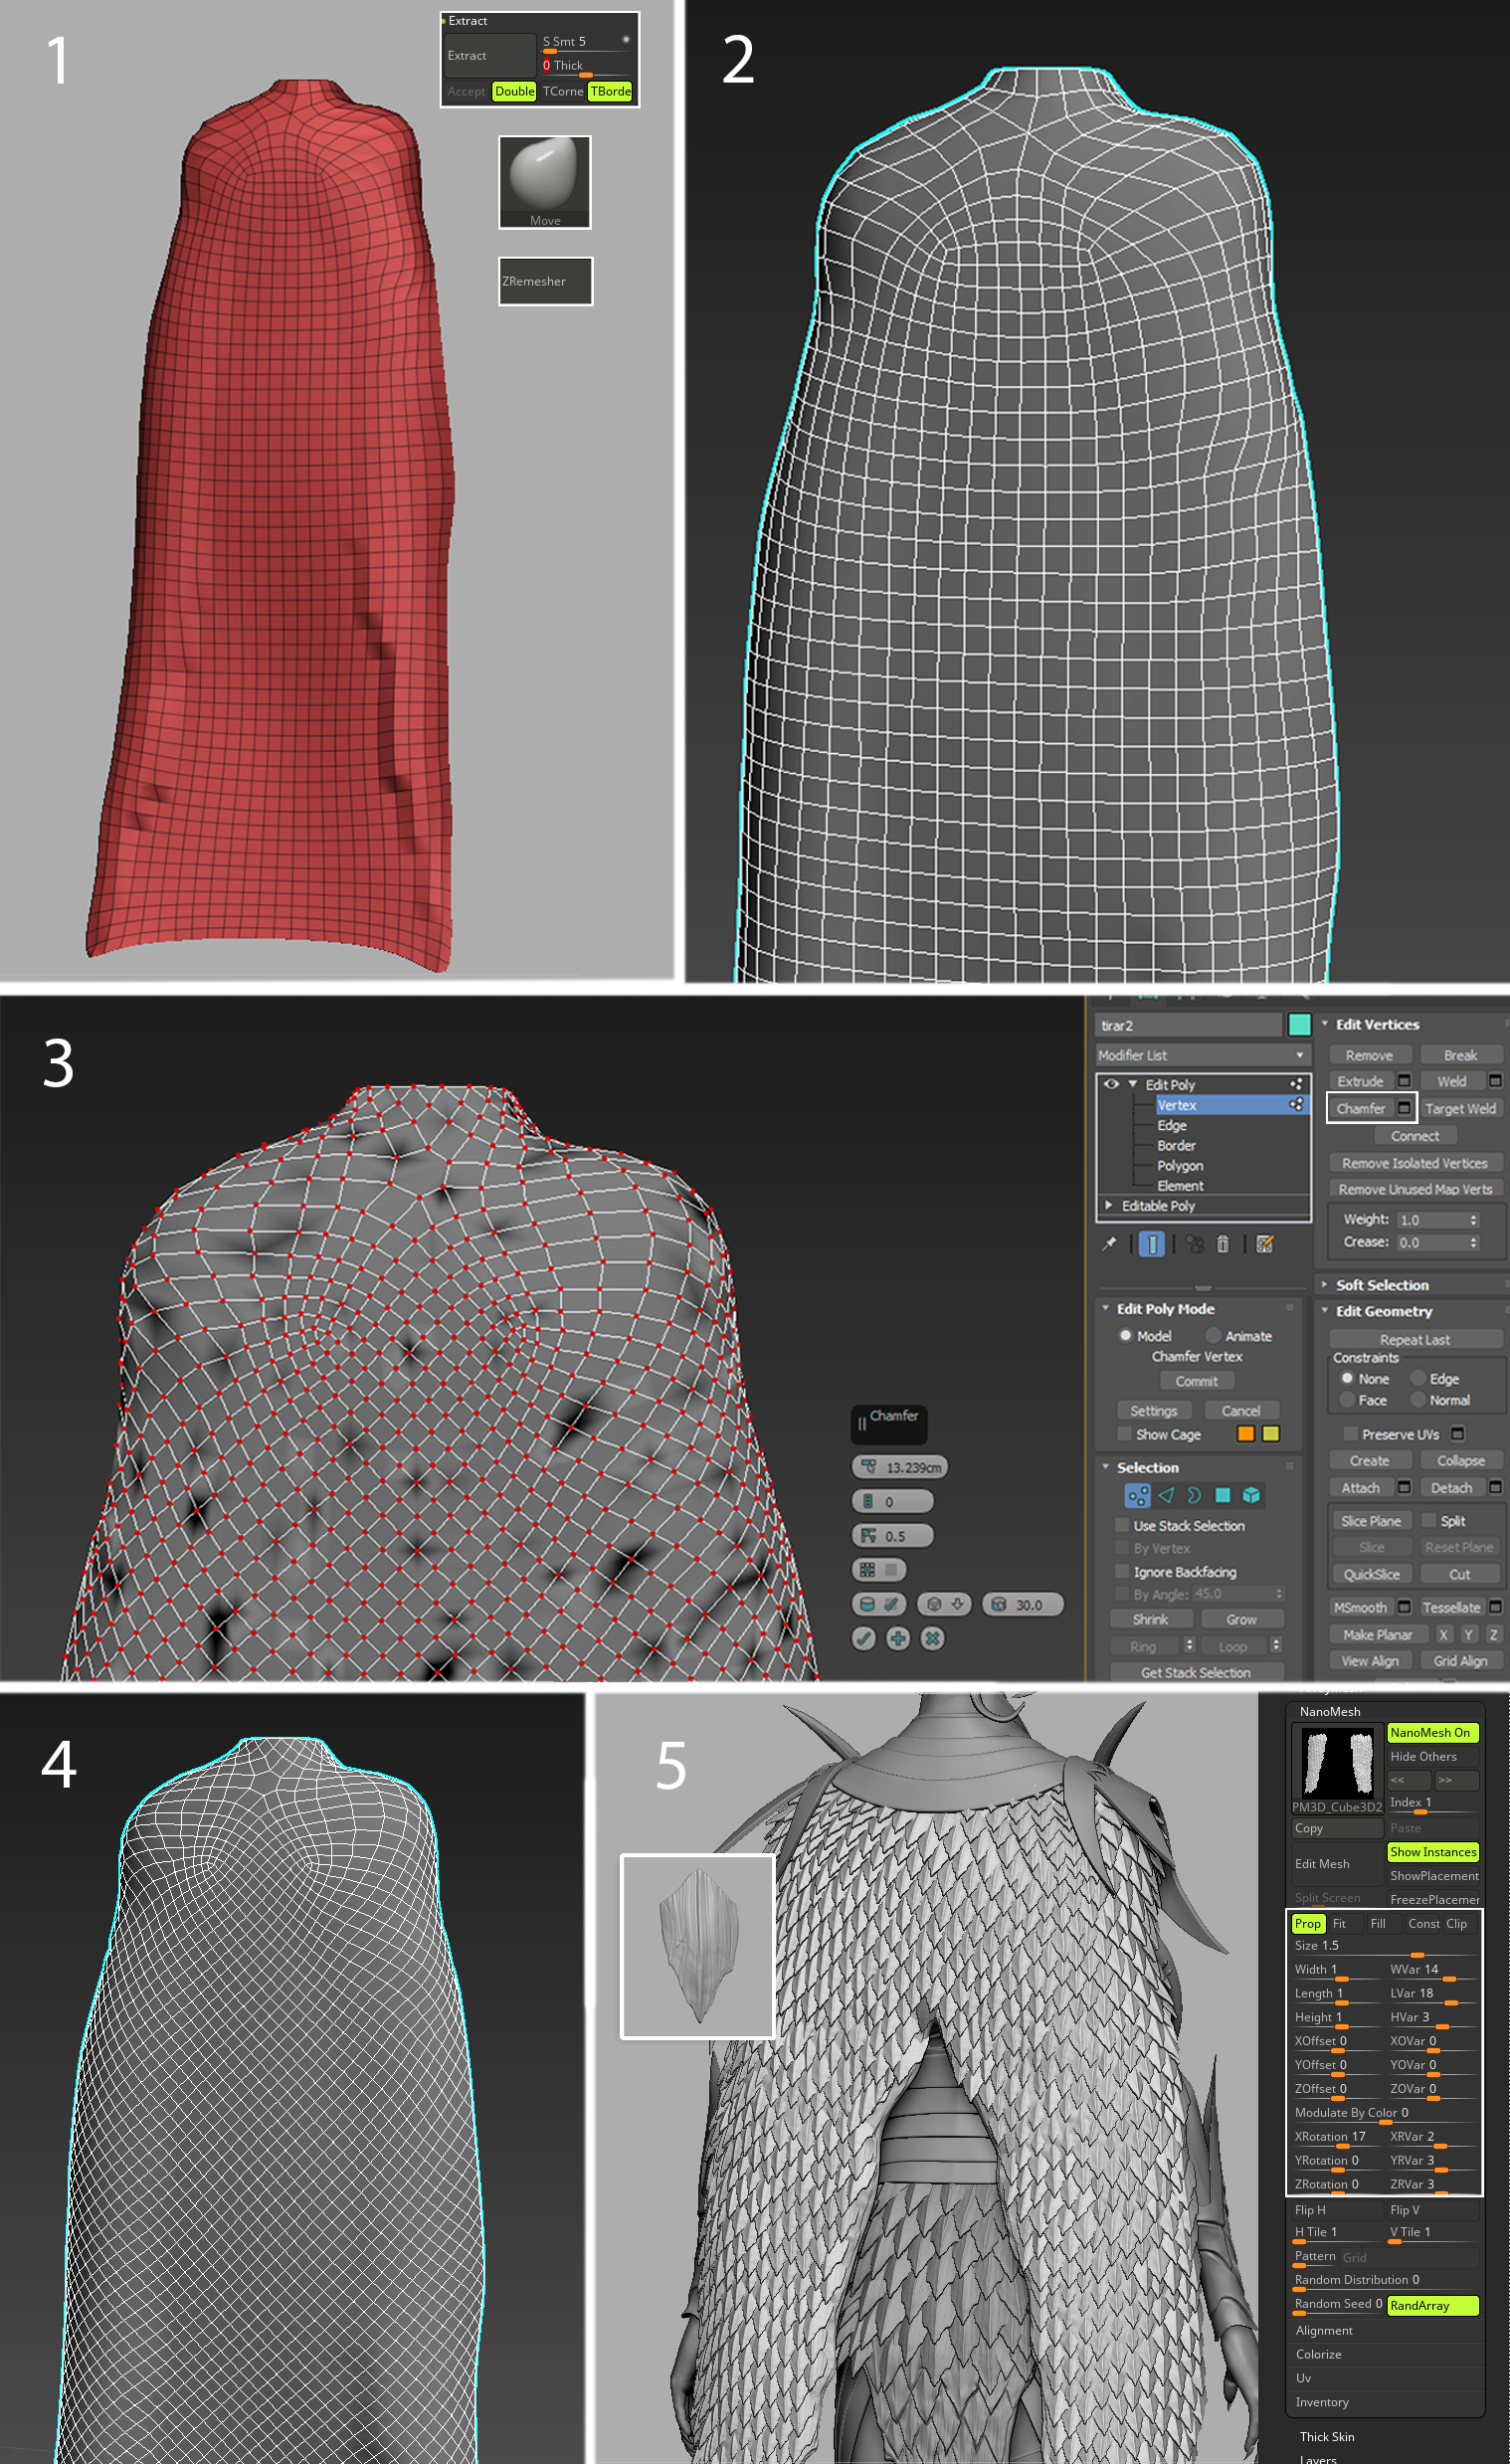Select Border sub-object level icon in Selection
1510x2464 pixels.
pyautogui.click(x=1194, y=1495)
